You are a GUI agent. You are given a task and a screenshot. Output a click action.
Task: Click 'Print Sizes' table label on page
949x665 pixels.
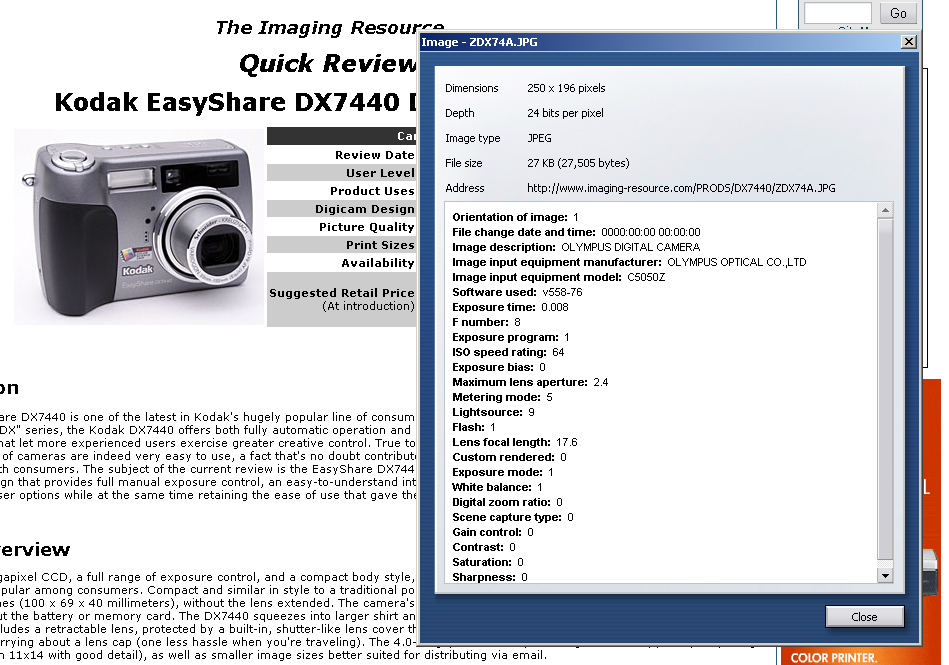pyautogui.click(x=380, y=245)
